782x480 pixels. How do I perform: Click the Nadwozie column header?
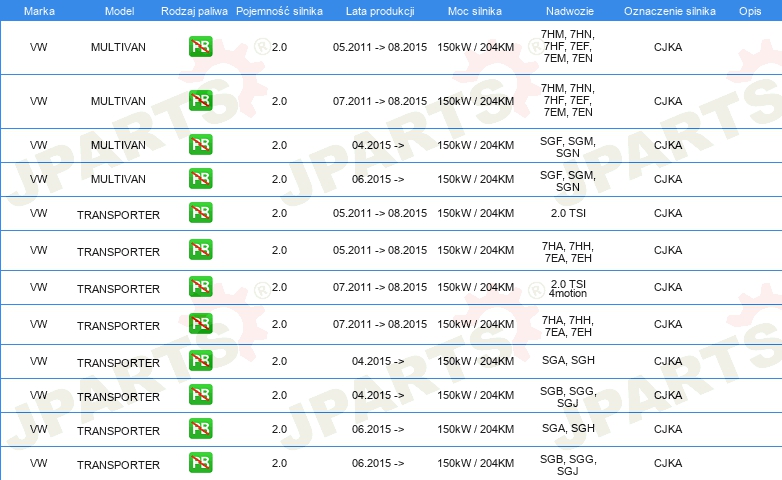pos(567,10)
